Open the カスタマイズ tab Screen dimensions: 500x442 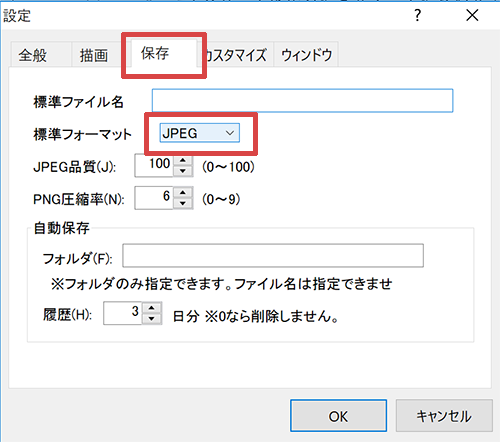click(237, 55)
